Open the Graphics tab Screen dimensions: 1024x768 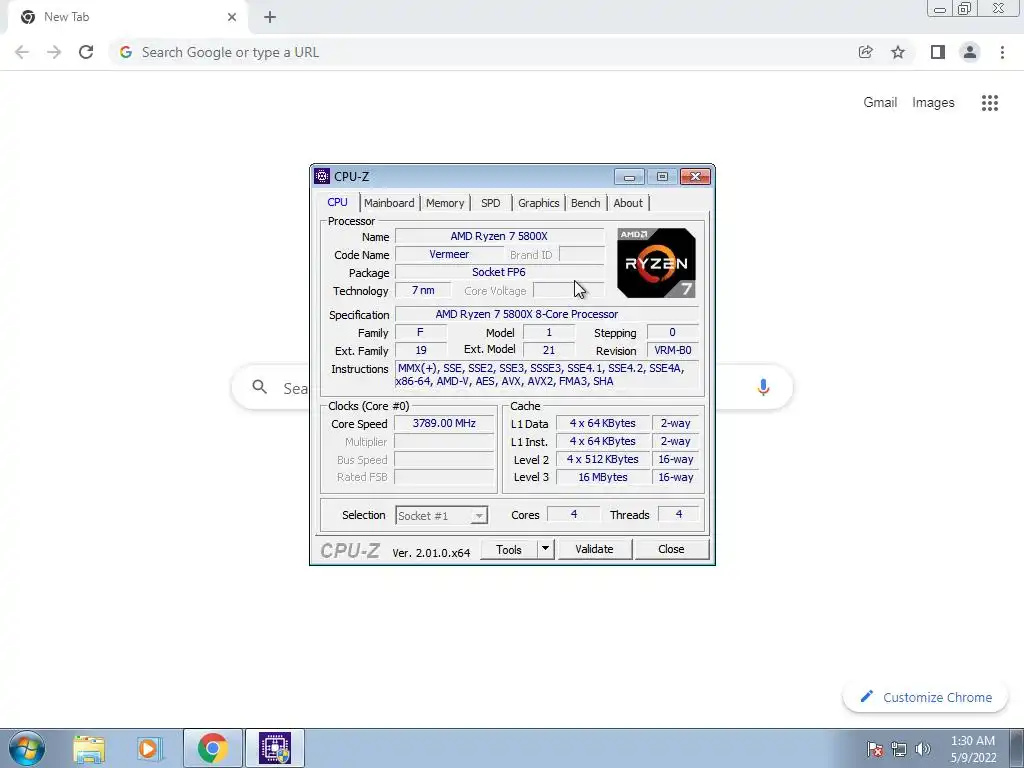pyautogui.click(x=539, y=203)
